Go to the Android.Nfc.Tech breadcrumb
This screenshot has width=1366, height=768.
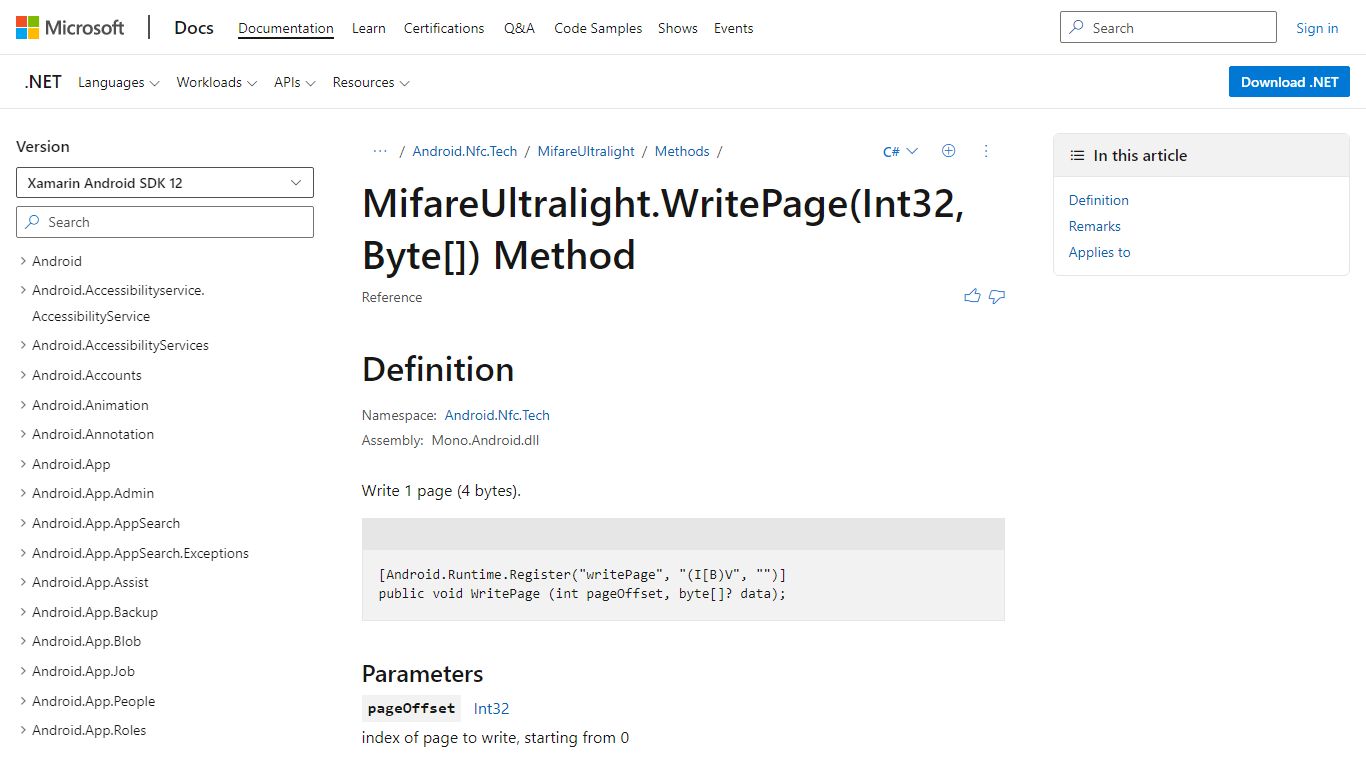[x=465, y=151]
